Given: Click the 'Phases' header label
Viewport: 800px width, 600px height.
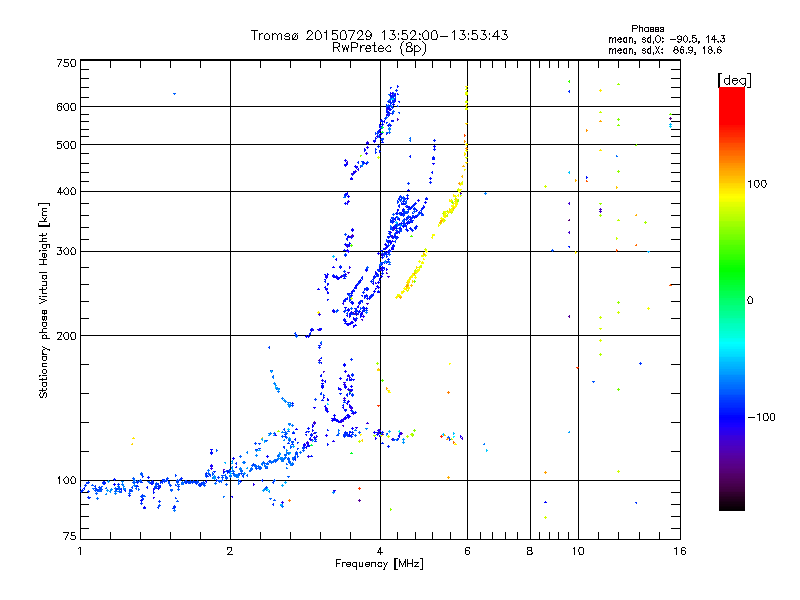Looking at the screenshot, I should click(647, 29).
